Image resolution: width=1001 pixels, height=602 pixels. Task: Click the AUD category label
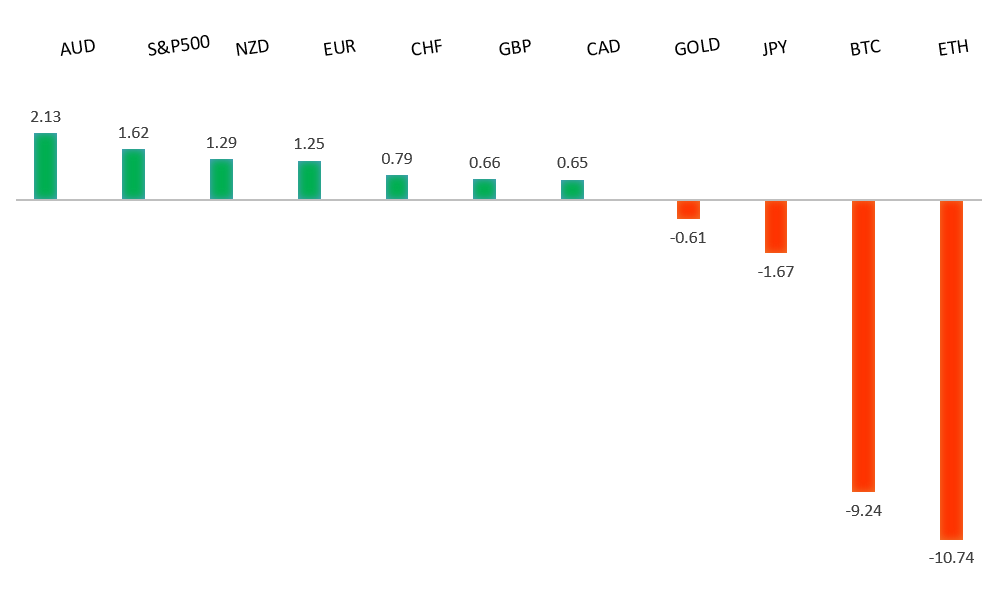pos(78,48)
